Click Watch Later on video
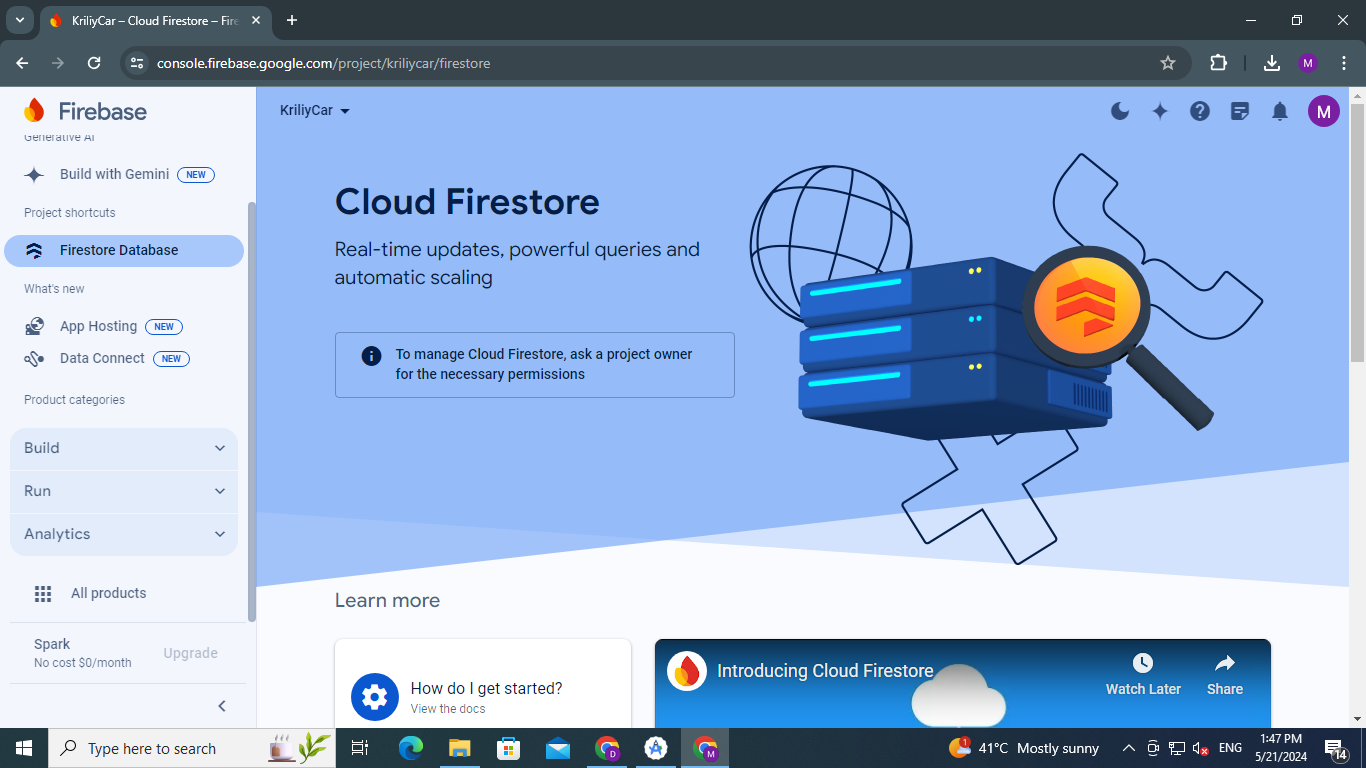Viewport: 1366px width, 768px height. coord(1143,675)
